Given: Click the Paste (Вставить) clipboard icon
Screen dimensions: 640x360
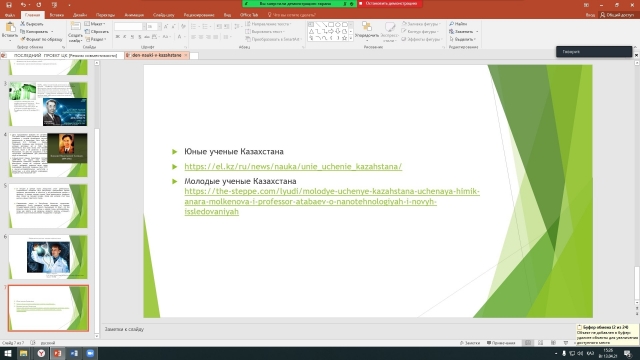Looking at the screenshot, I should pos(10,28).
